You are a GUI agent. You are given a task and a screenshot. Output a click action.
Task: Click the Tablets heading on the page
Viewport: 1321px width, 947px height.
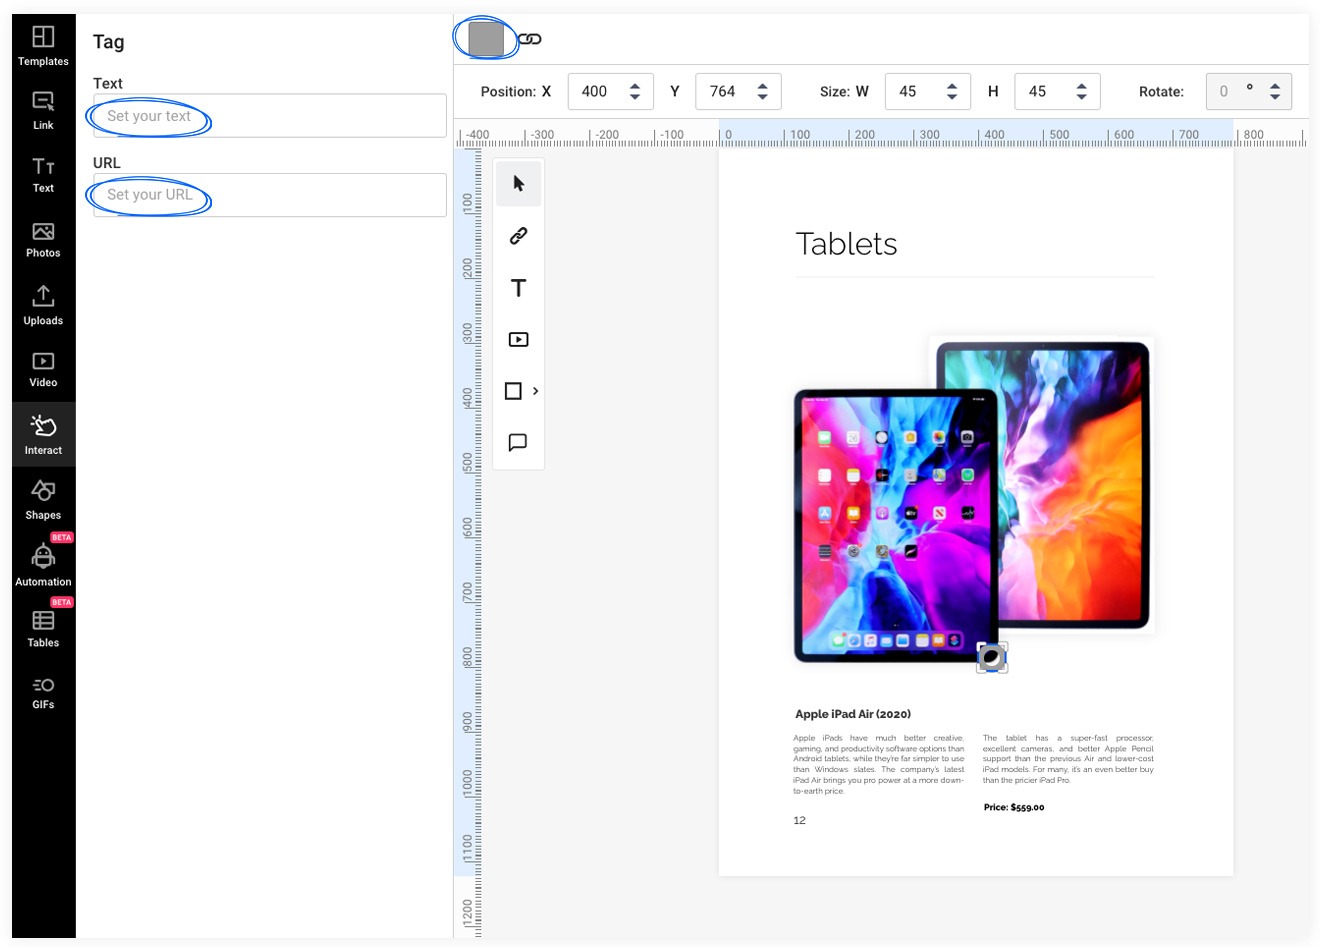coord(846,244)
